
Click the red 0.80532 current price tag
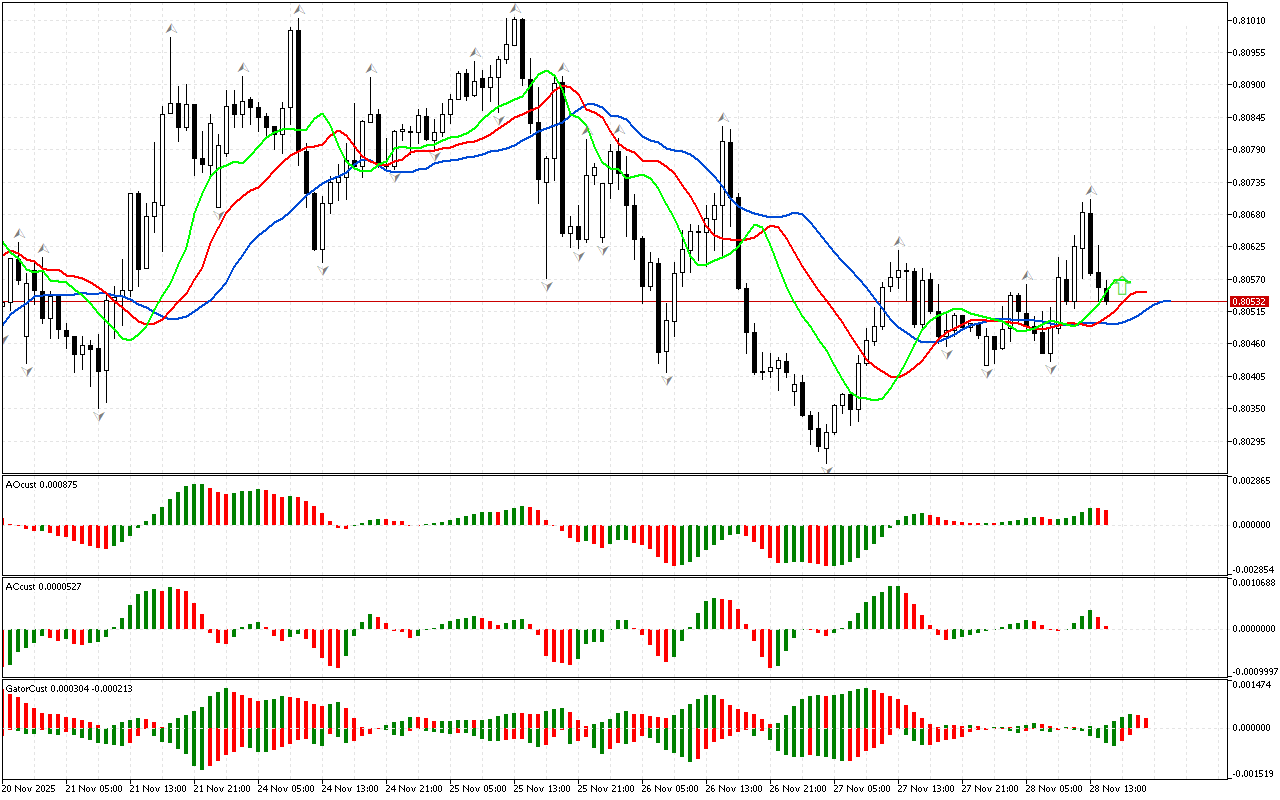[1249, 301]
